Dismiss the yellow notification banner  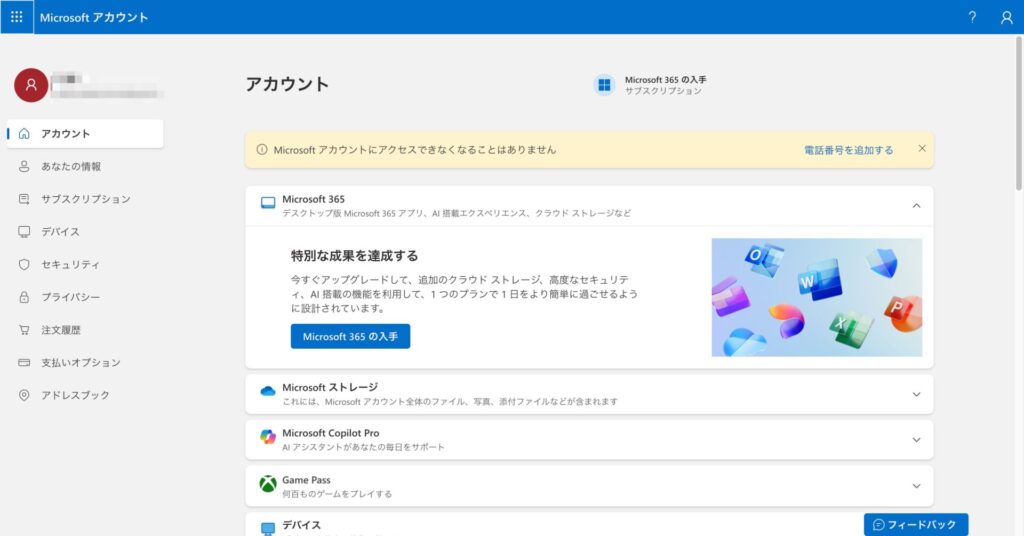(x=922, y=149)
